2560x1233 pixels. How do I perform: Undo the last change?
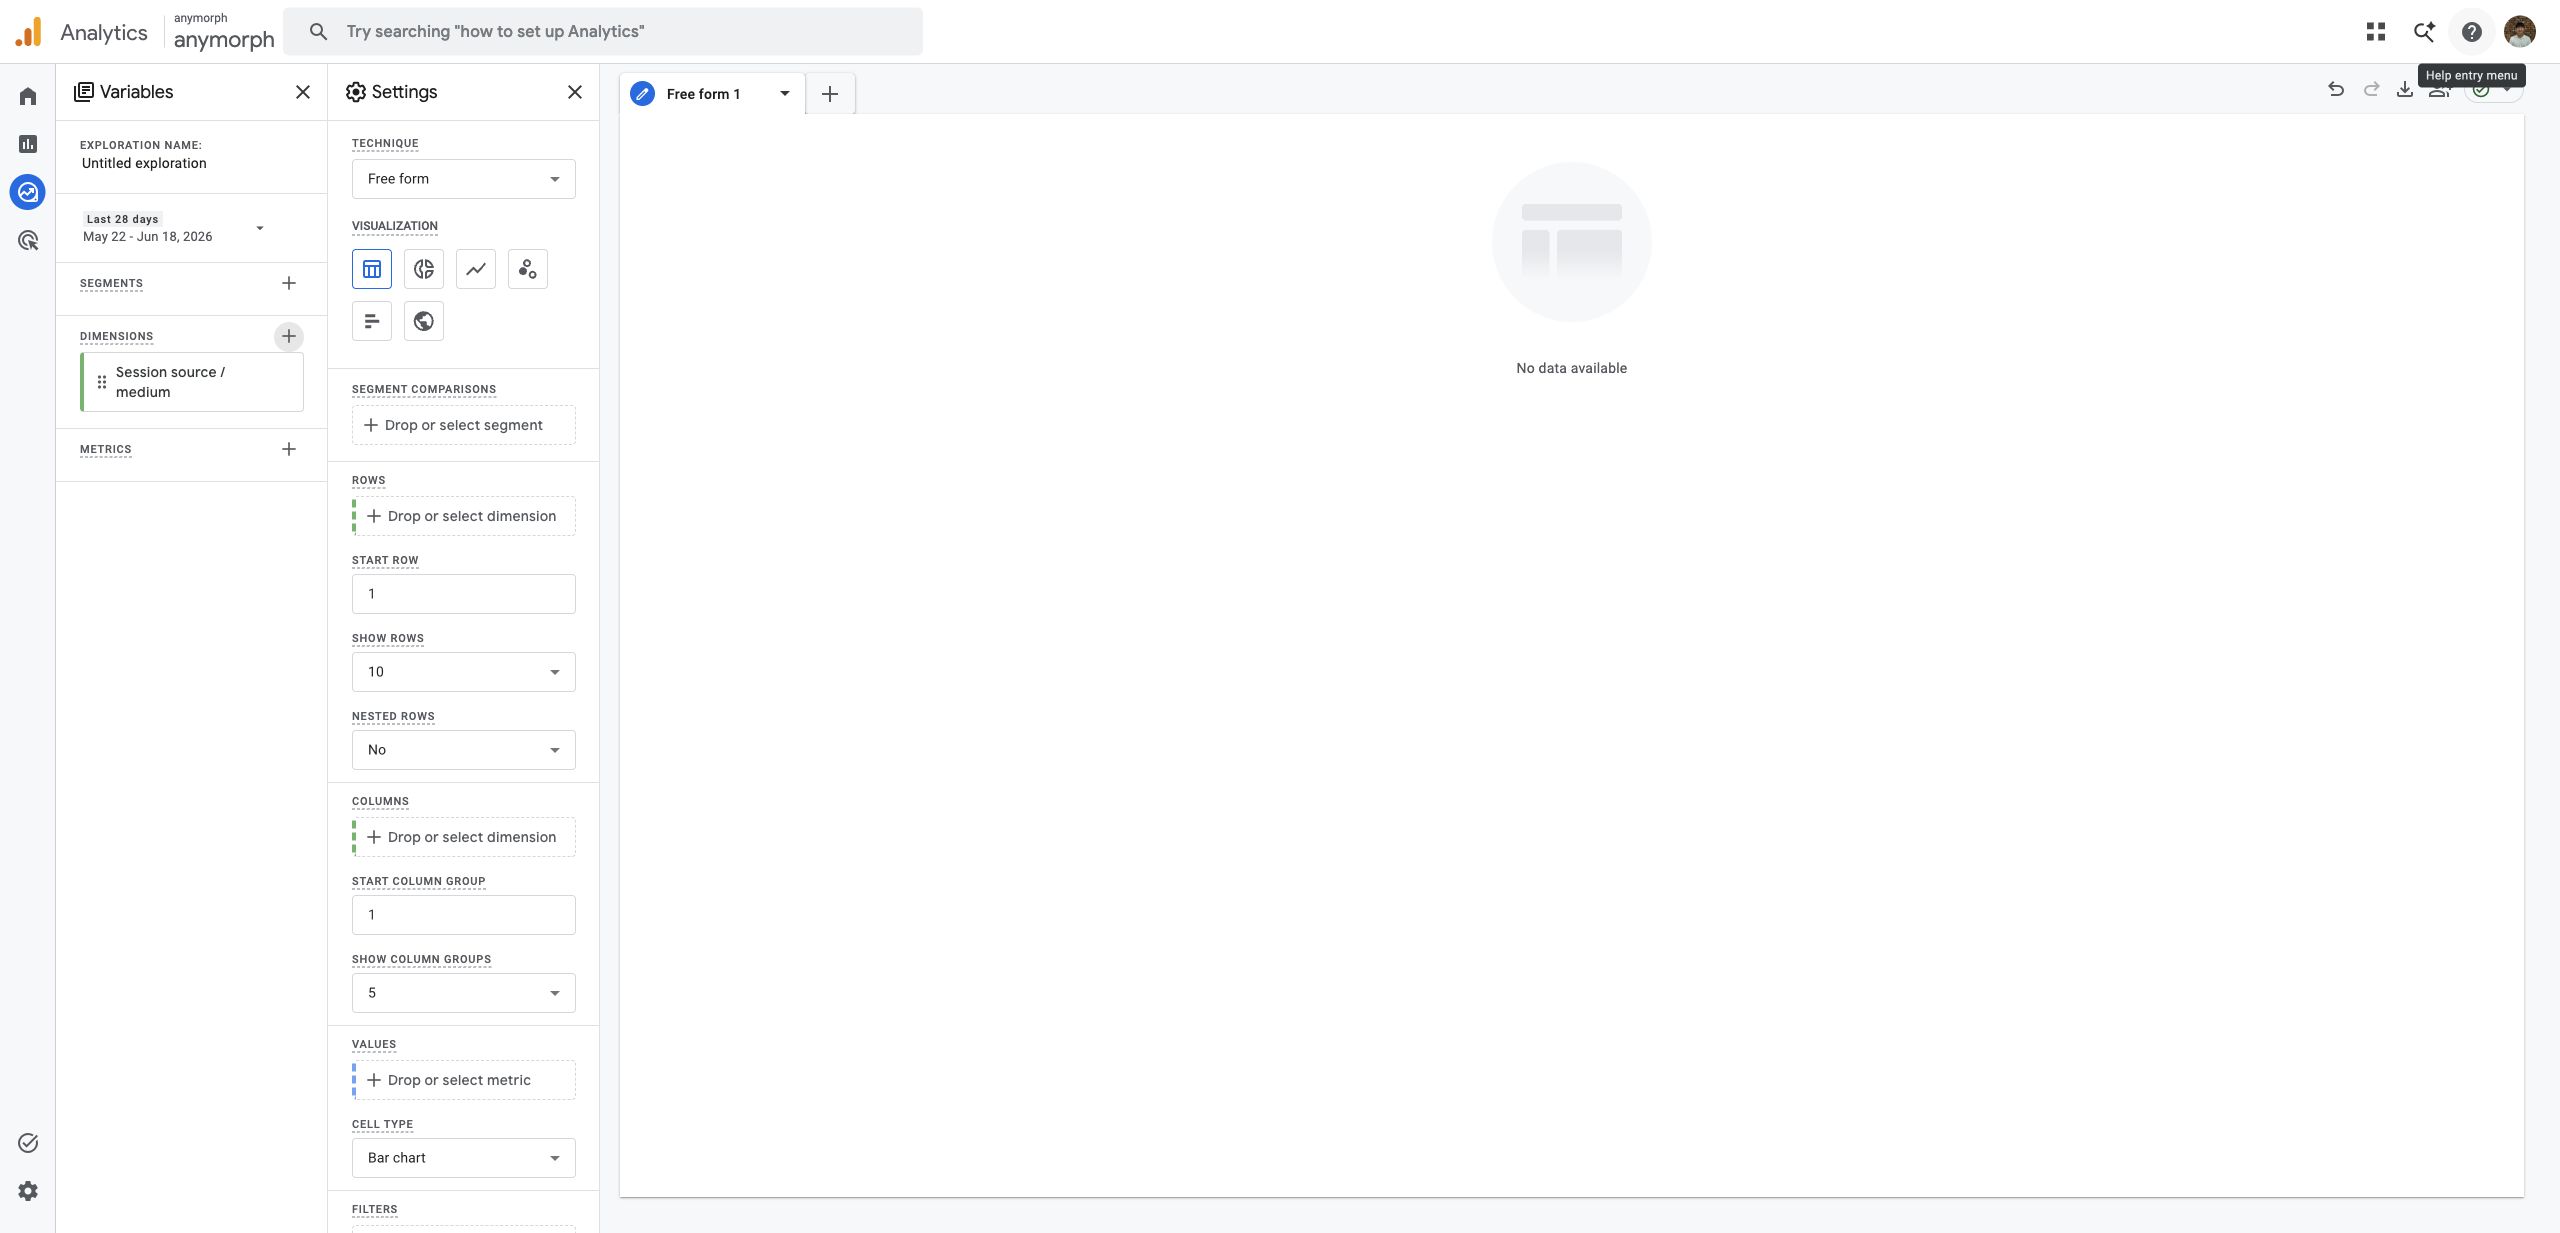point(2336,90)
